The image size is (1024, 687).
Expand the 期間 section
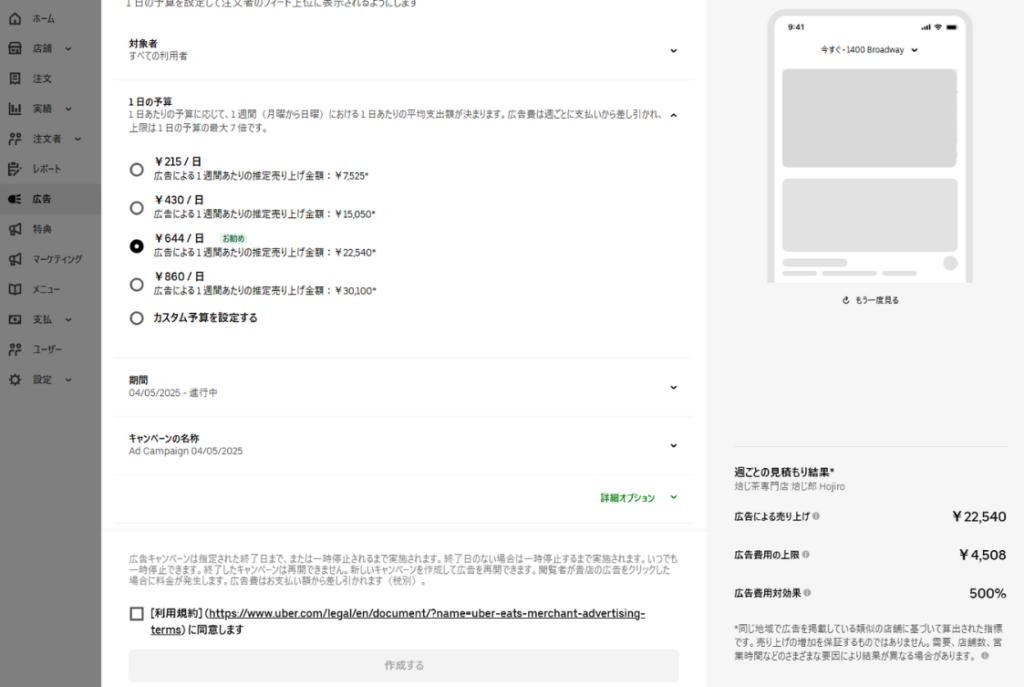point(674,388)
